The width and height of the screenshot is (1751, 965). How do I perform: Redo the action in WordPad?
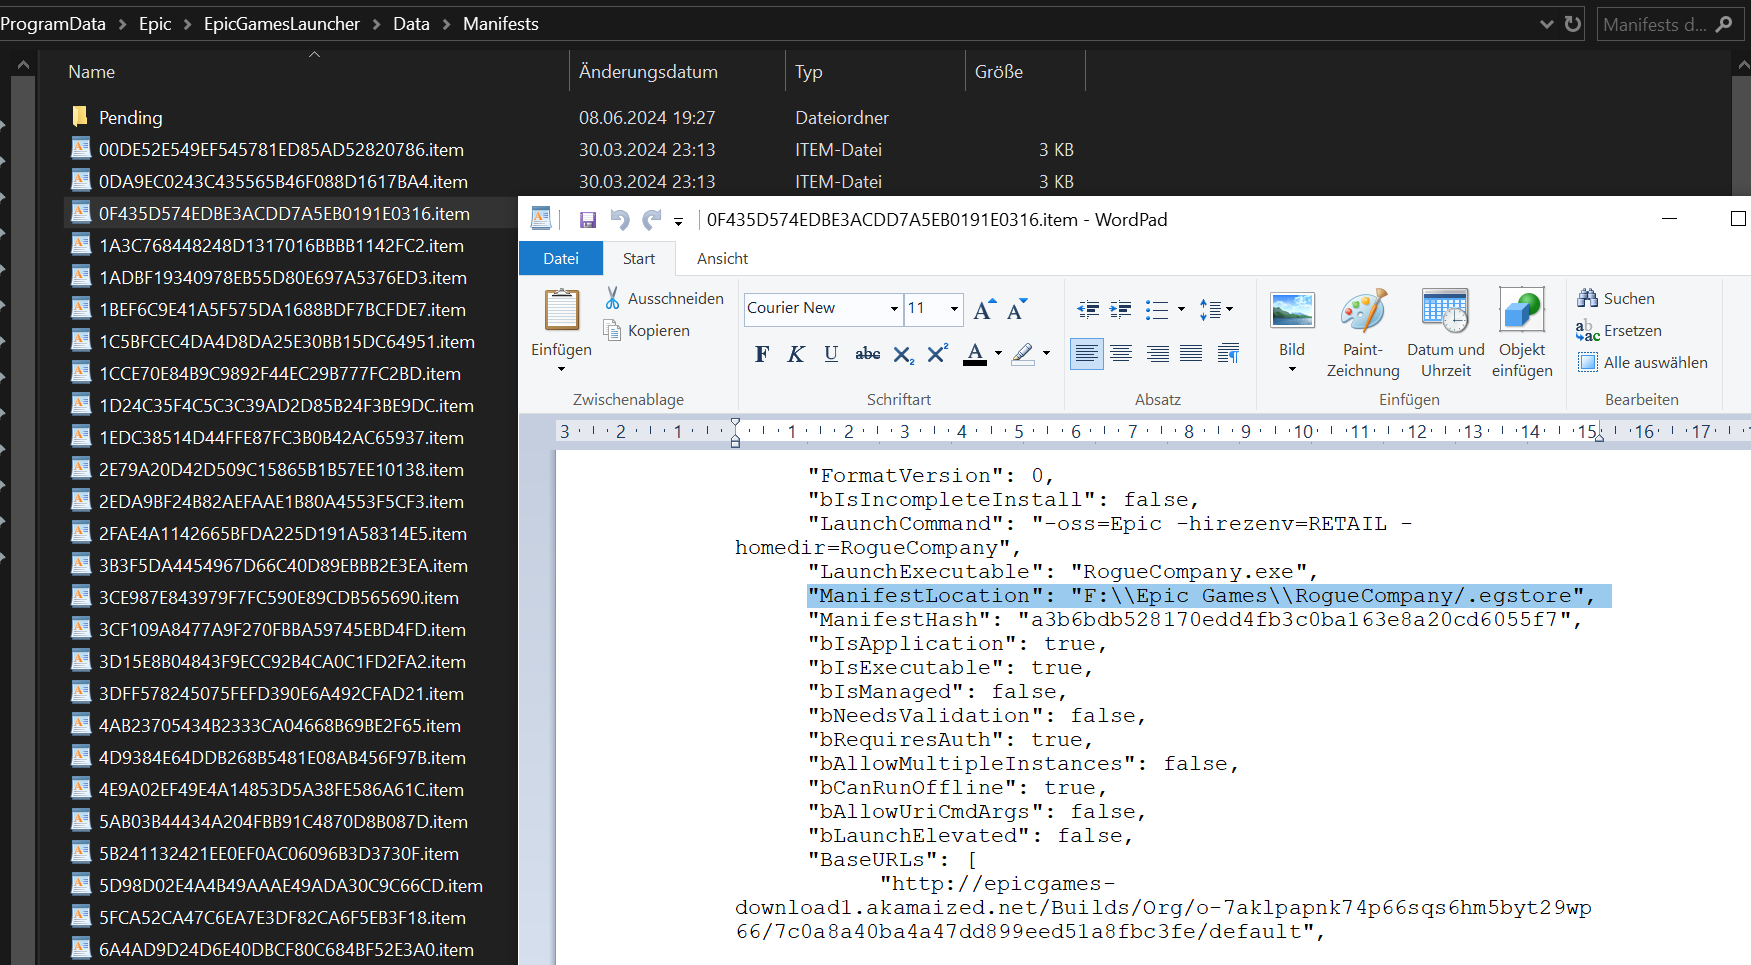click(652, 220)
